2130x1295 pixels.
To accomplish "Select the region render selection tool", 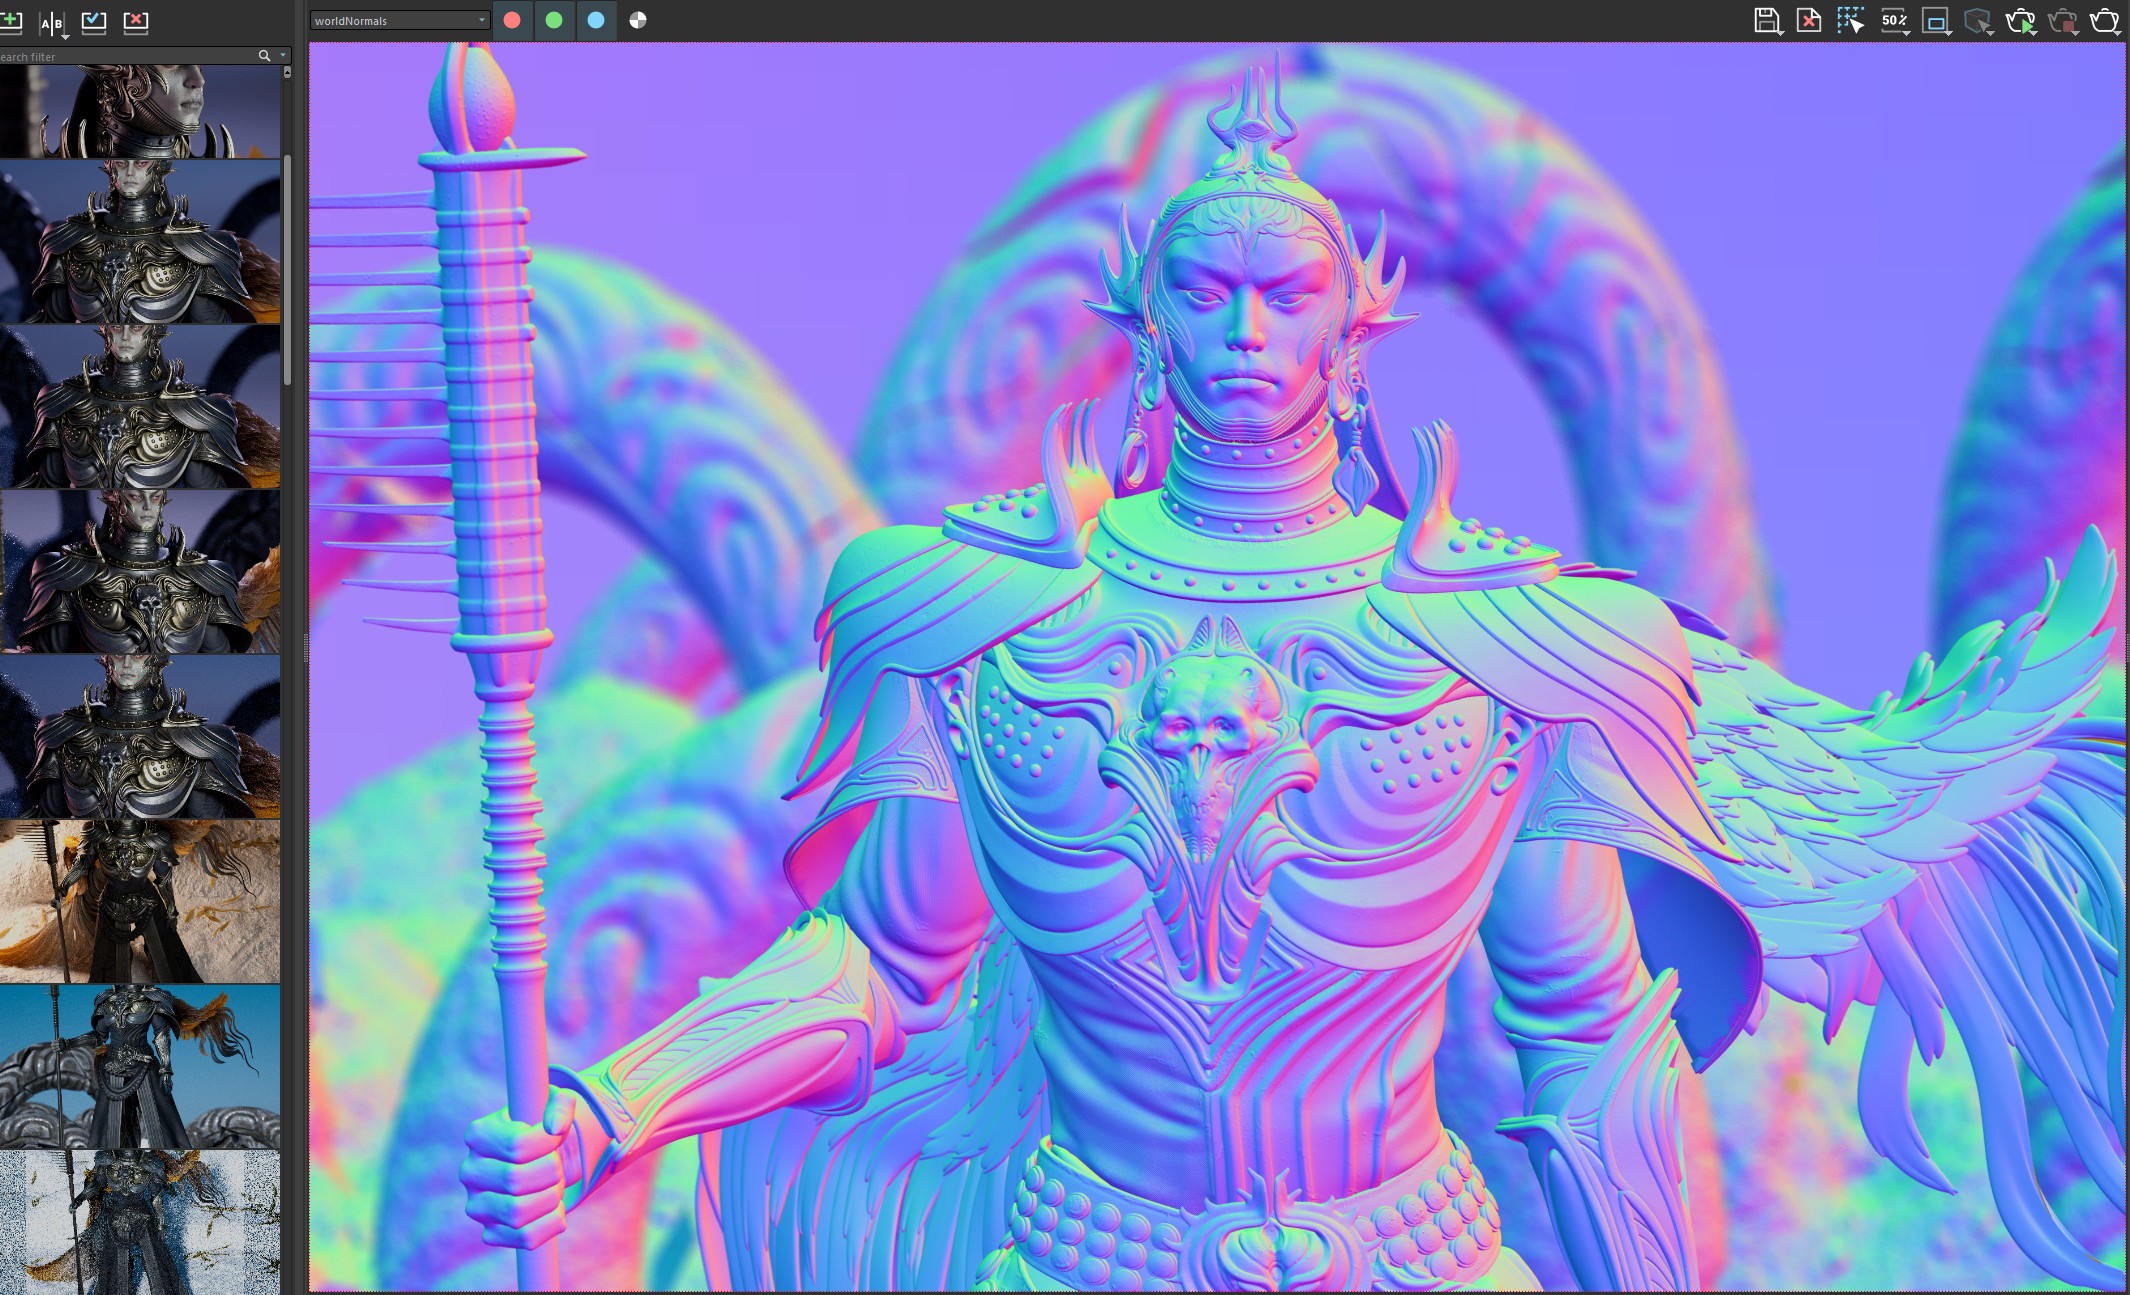I will (x=1850, y=21).
